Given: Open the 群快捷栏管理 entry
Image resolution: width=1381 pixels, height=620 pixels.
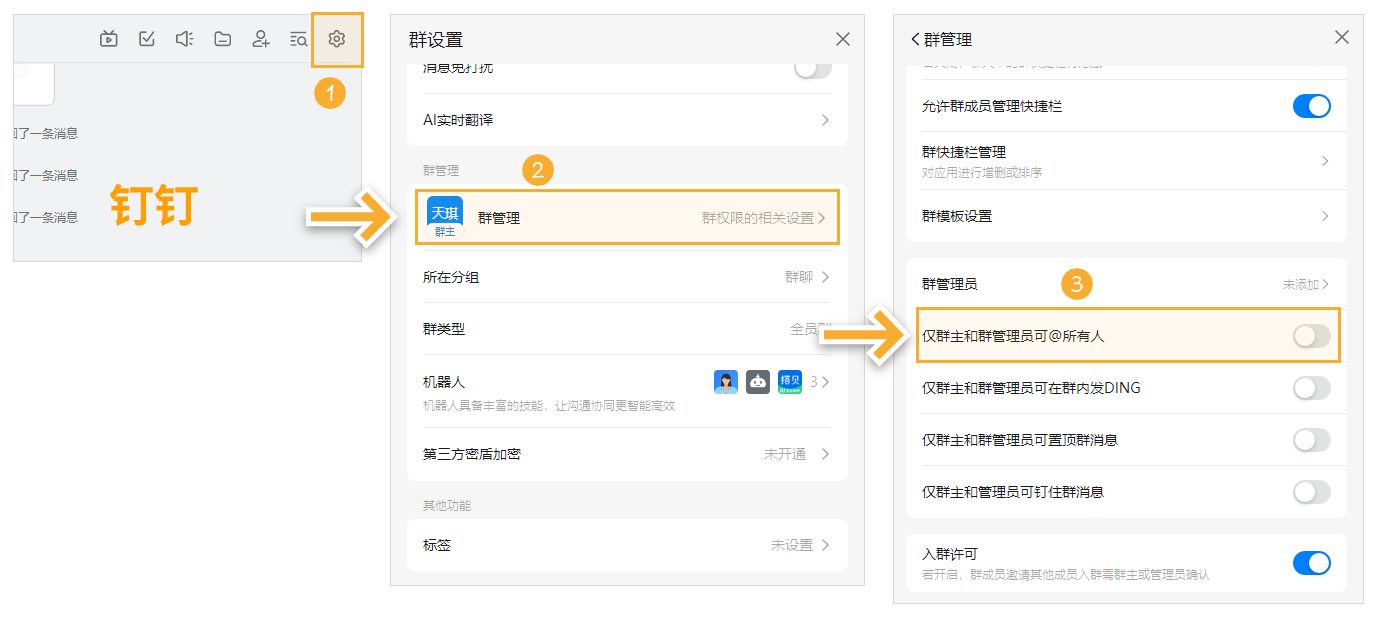Looking at the screenshot, I should coord(1125,161).
